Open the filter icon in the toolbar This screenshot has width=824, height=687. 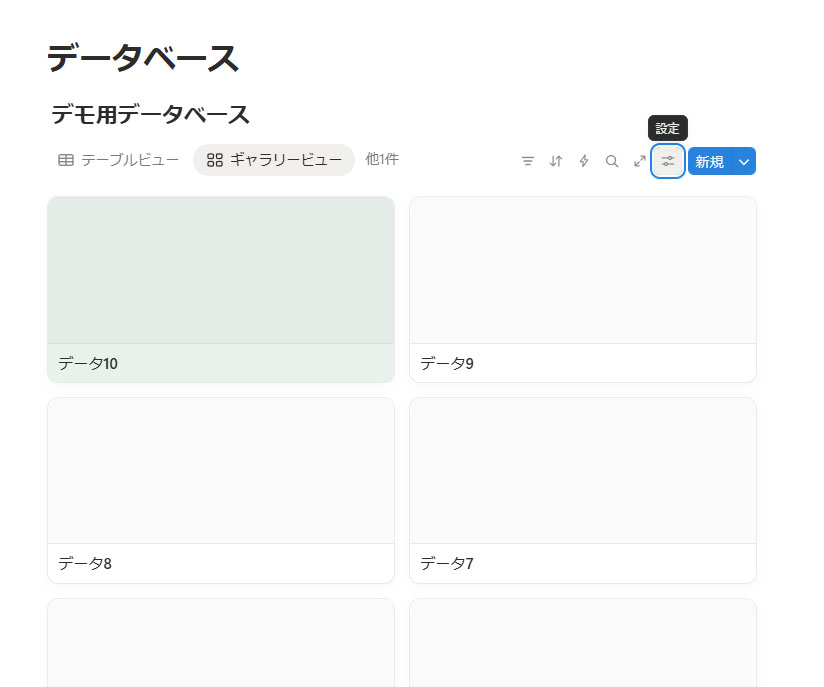528,161
